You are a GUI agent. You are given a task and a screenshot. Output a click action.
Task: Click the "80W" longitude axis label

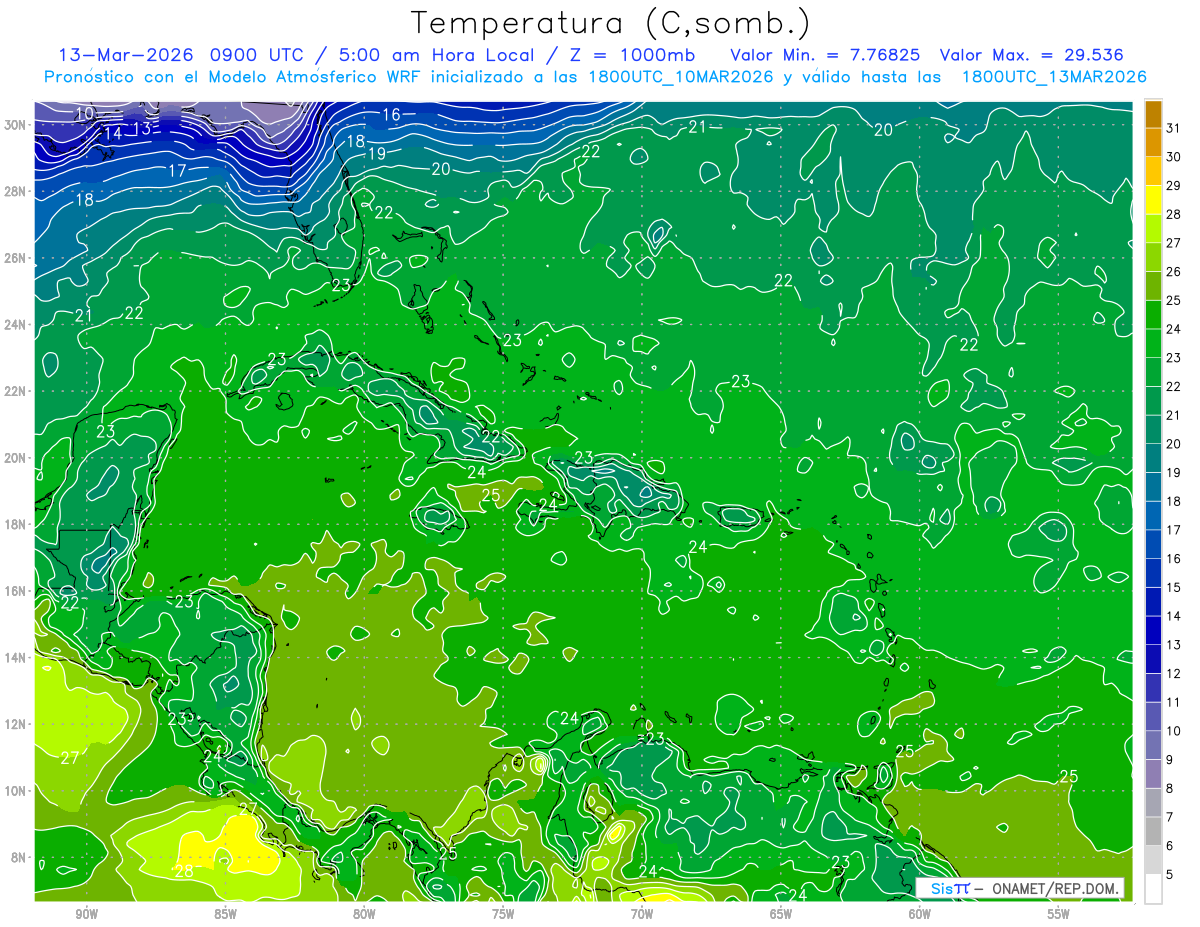[x=364, y=914]
